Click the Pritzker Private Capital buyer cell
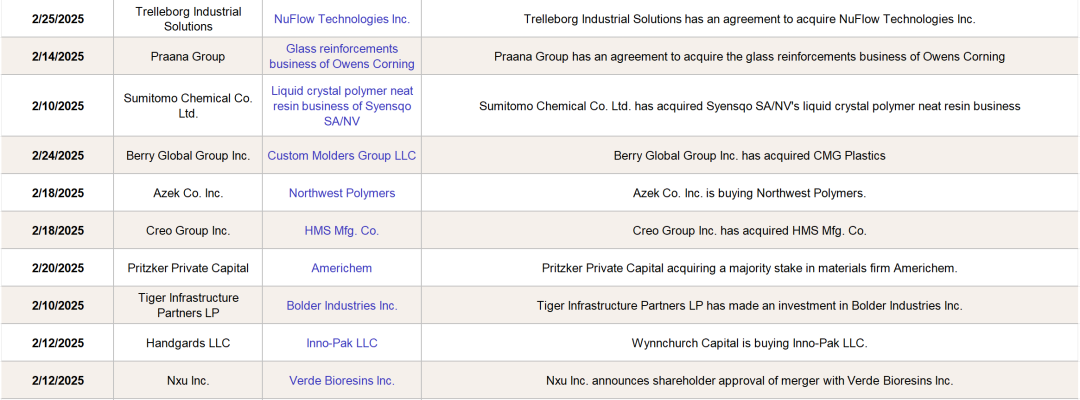 tap(188, 268)
